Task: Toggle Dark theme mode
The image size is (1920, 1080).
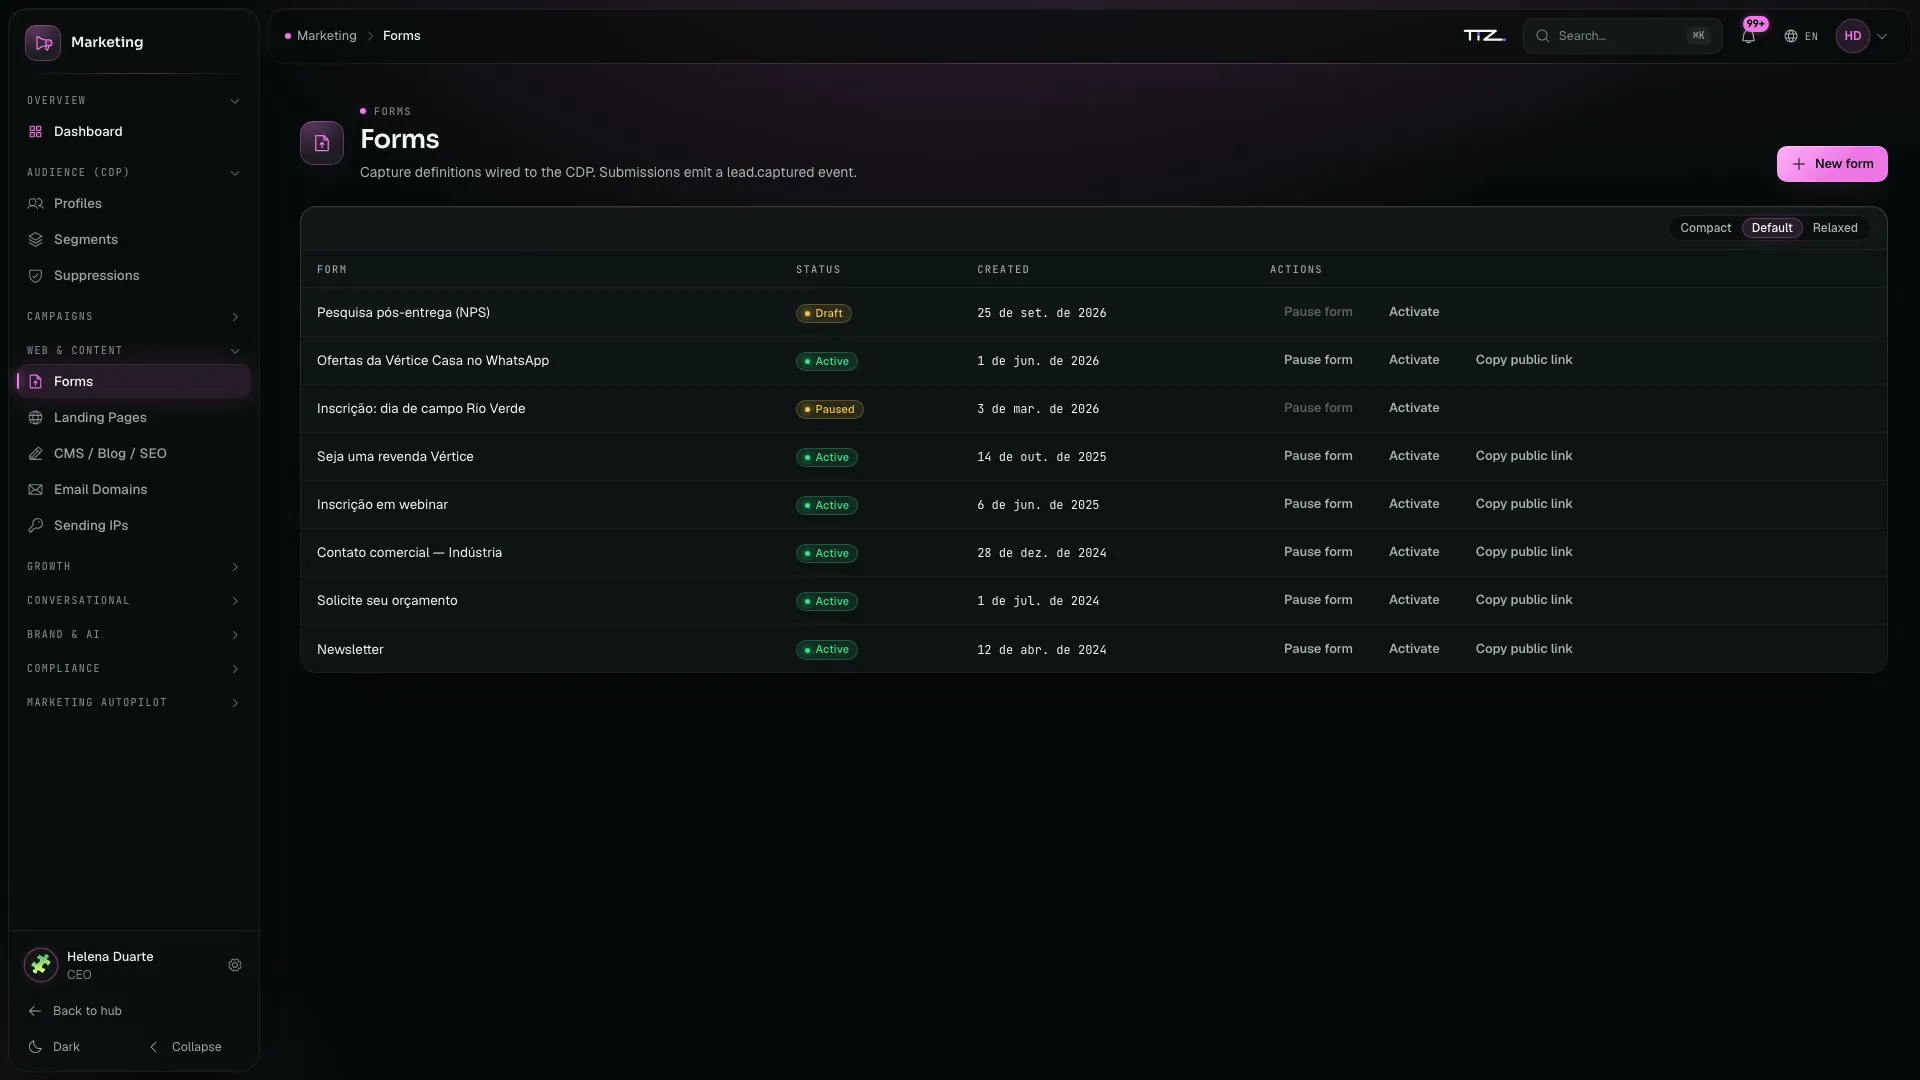Action: pos(54,1047)
